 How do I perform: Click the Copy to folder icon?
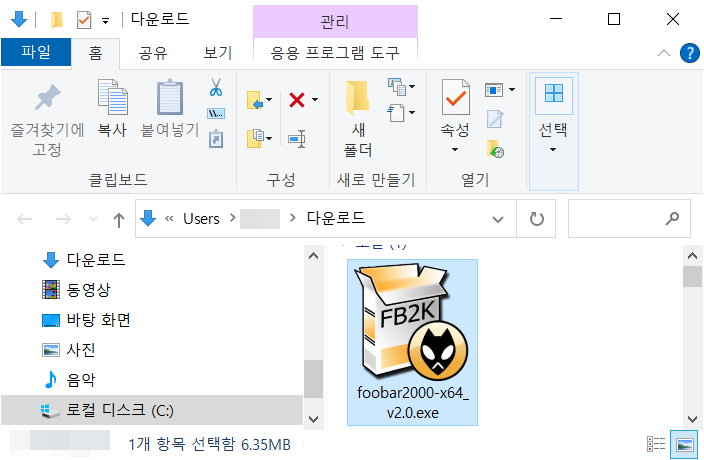[255, 138]
